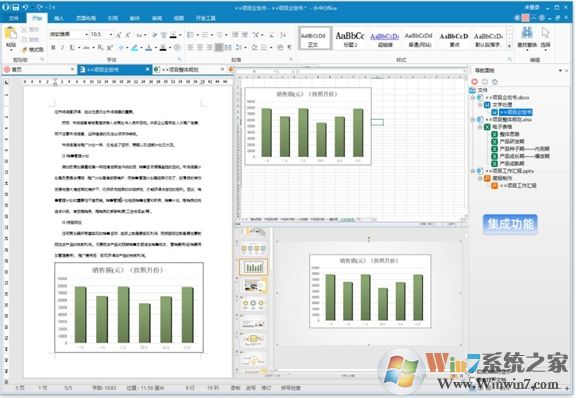Viewport: 575px width, 398px height.
Task: Grow font size with the larger A icon
Action: [x=118, y=35]
